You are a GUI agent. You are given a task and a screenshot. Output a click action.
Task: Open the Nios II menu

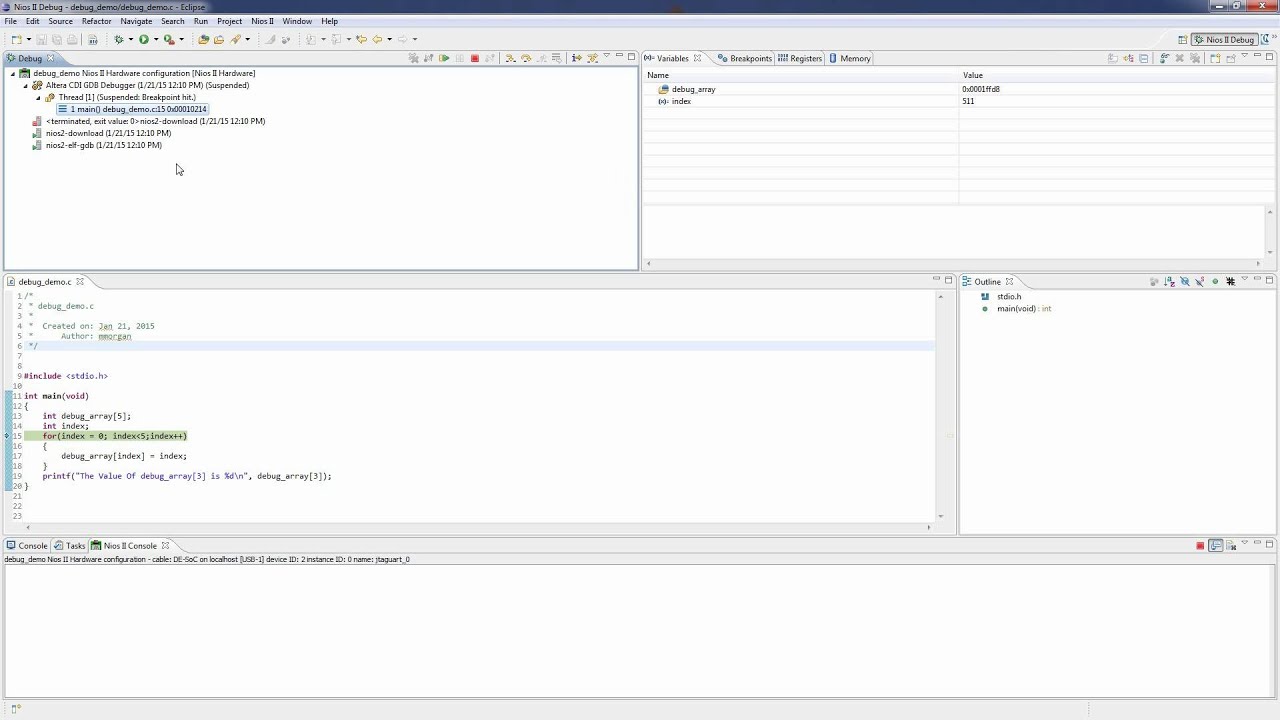tap(262, 21)
